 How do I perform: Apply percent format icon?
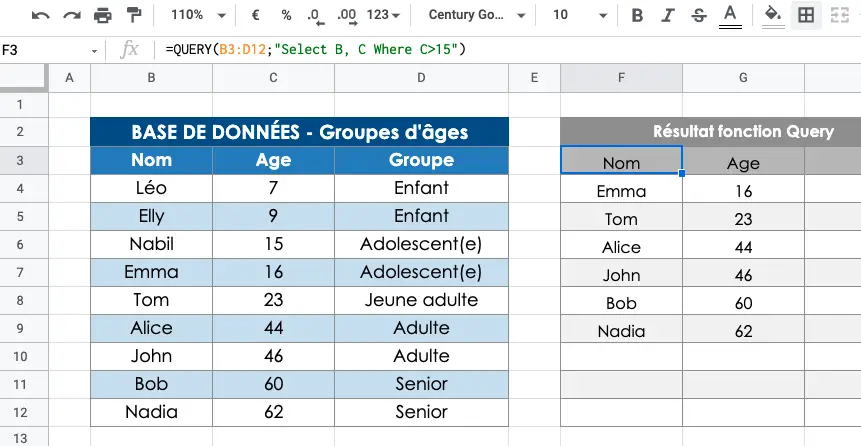coord(286,15)
